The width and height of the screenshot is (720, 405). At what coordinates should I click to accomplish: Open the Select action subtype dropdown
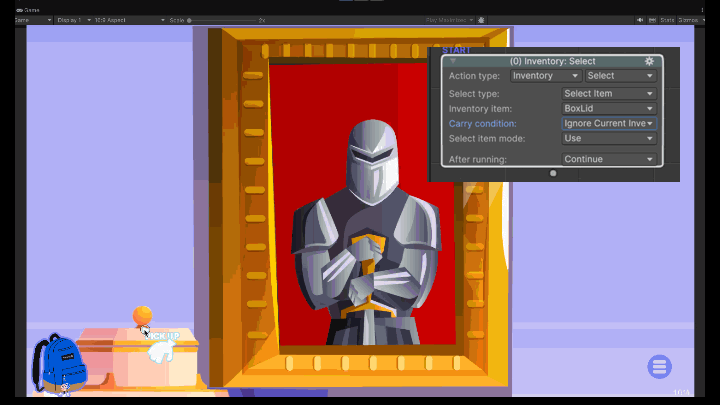click(621, 76)
